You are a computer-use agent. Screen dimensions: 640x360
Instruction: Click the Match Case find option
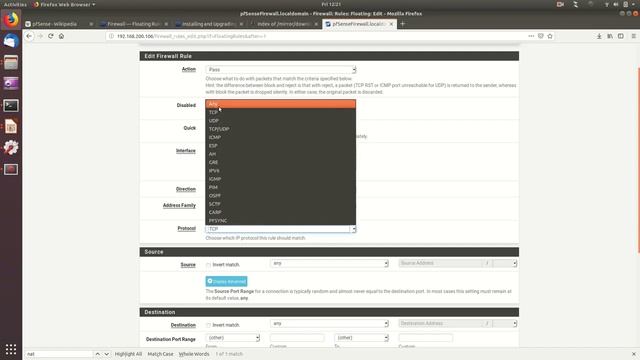(x=160, y=354)
